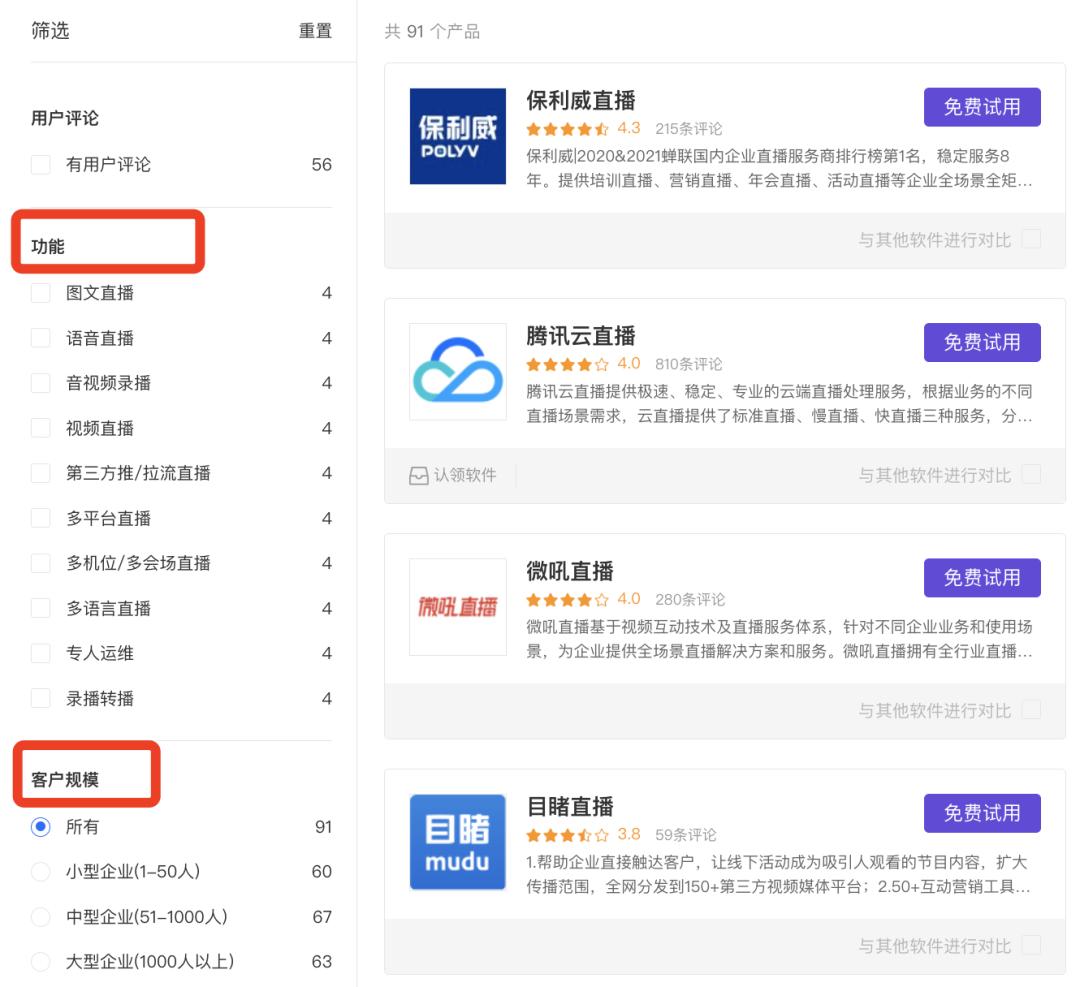Click the count 56 beside 有用户评论
This screenshot has height=987, width=1080.
(322, 165)
